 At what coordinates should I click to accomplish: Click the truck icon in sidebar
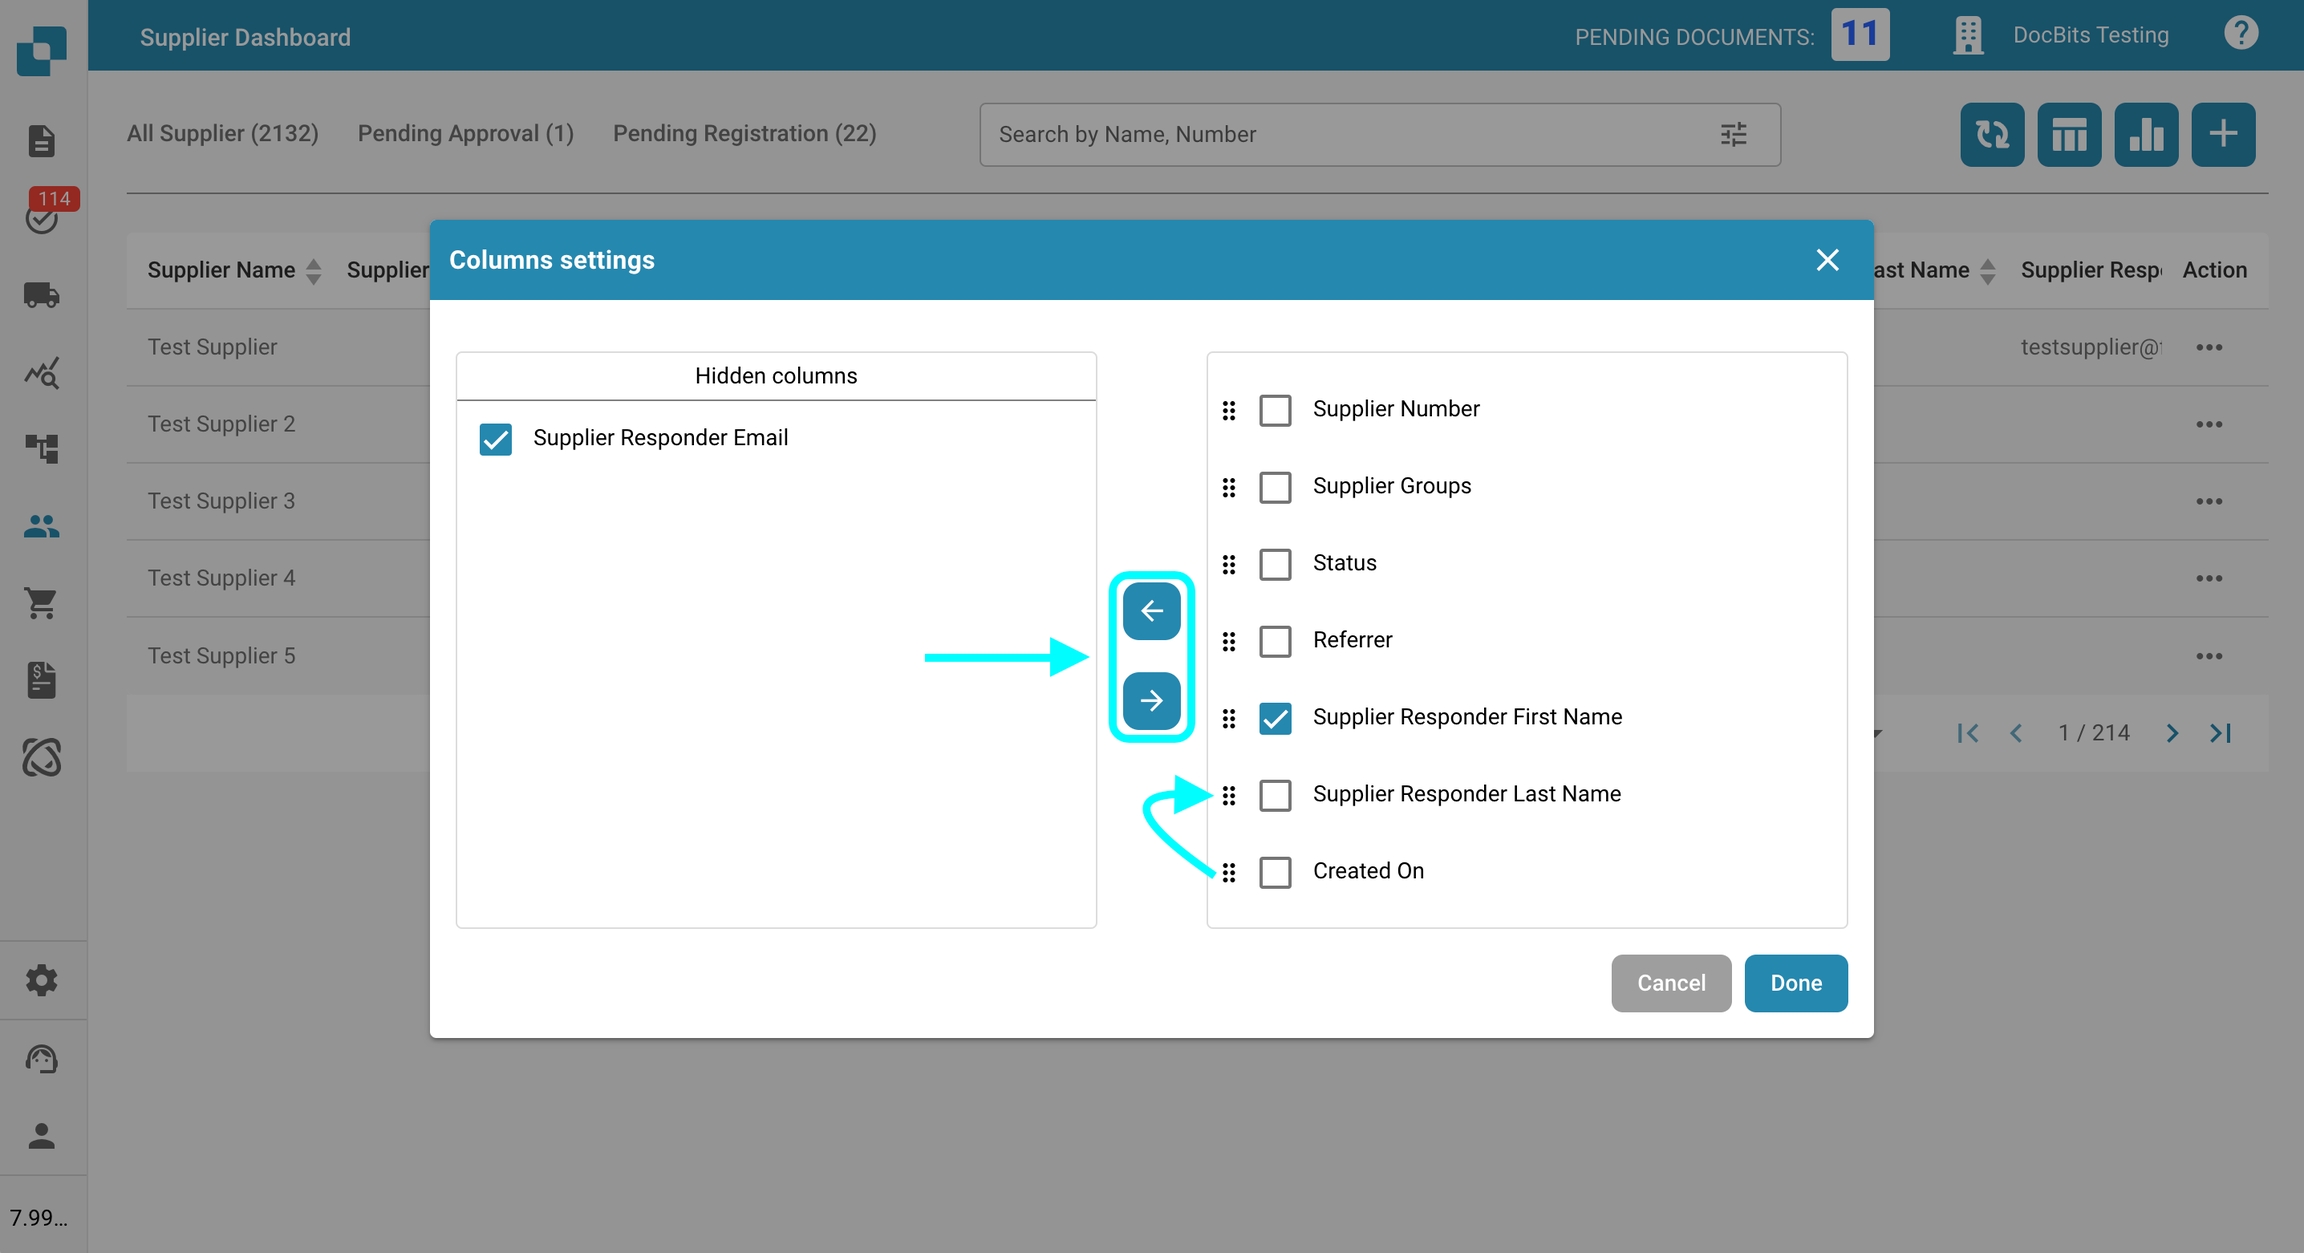42,295
